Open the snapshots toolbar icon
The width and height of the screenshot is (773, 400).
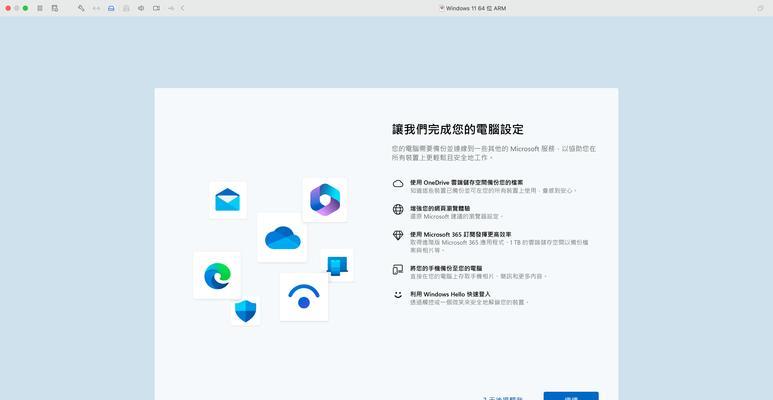point(55,8)
